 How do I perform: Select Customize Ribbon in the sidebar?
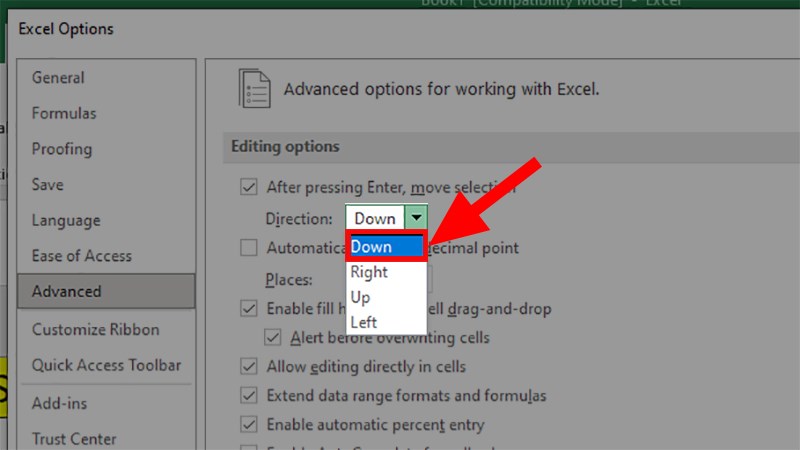(x=95, y=330)
